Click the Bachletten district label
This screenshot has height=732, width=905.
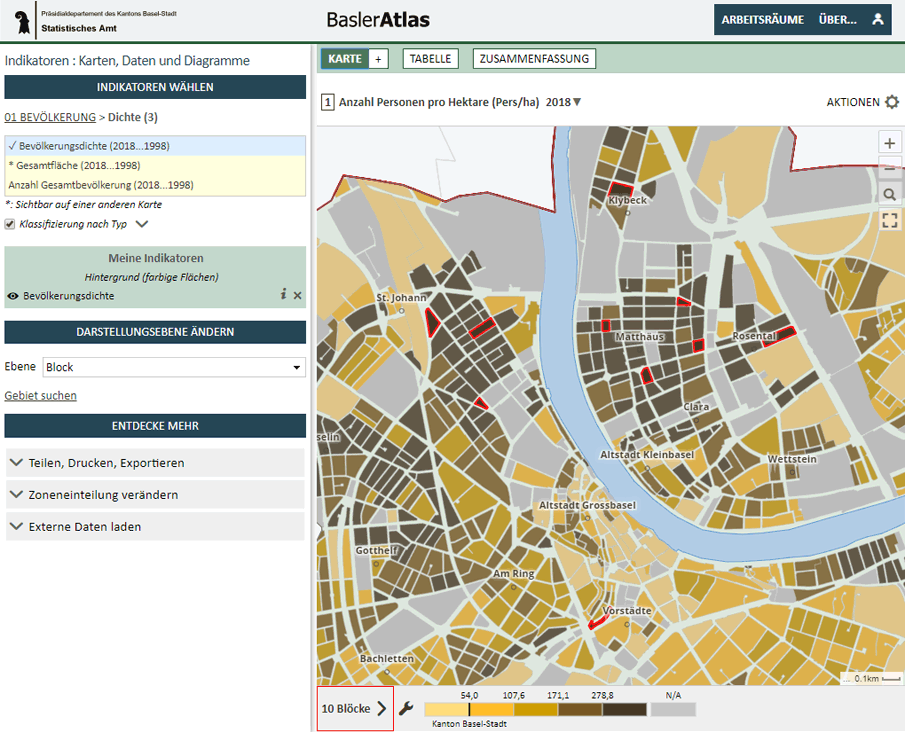[387, 658]
